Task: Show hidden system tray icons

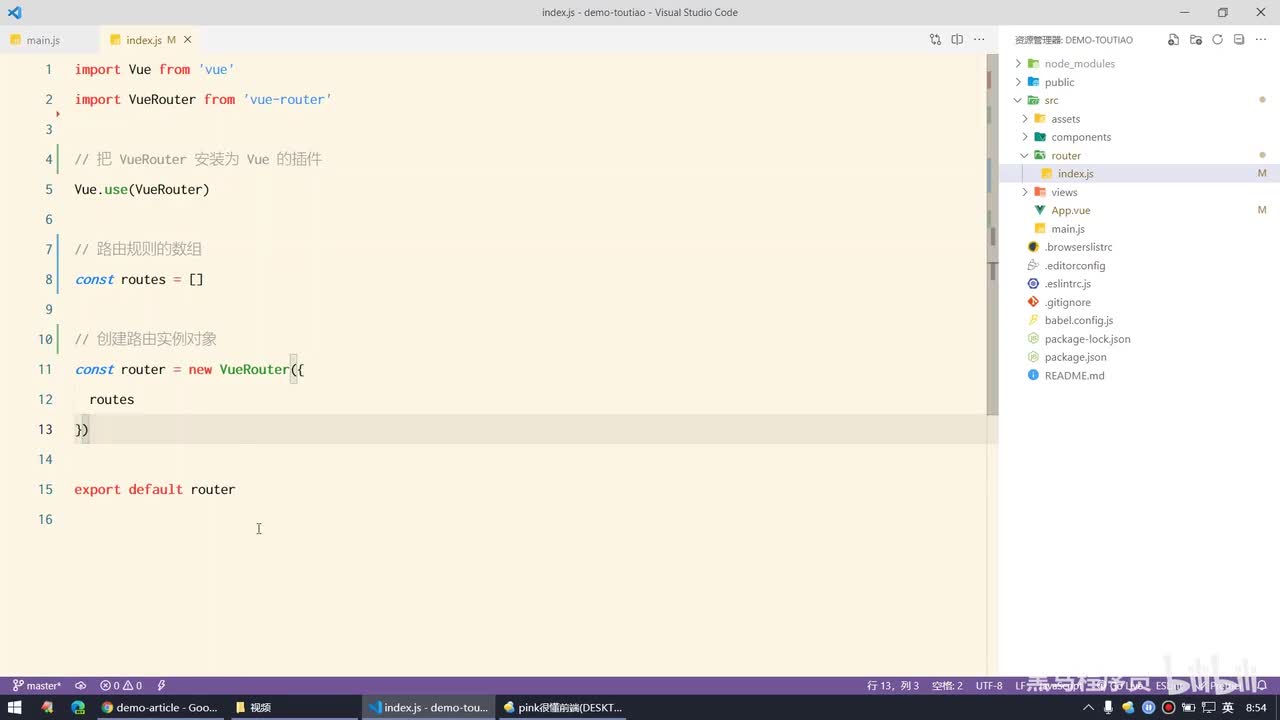Action: [1091, 707]
